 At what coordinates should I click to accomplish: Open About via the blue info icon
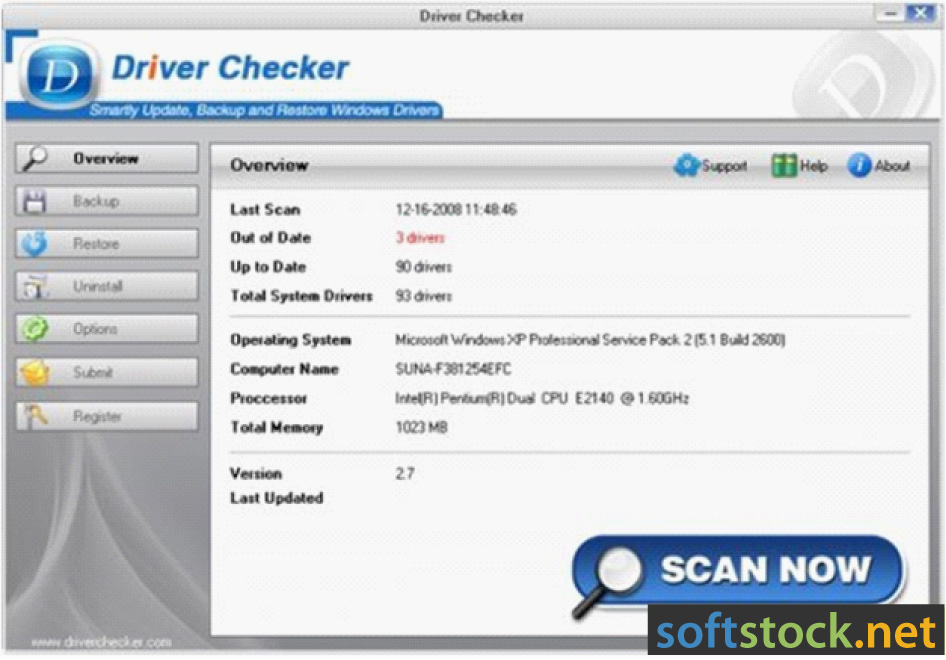click(x=858, y=165)
